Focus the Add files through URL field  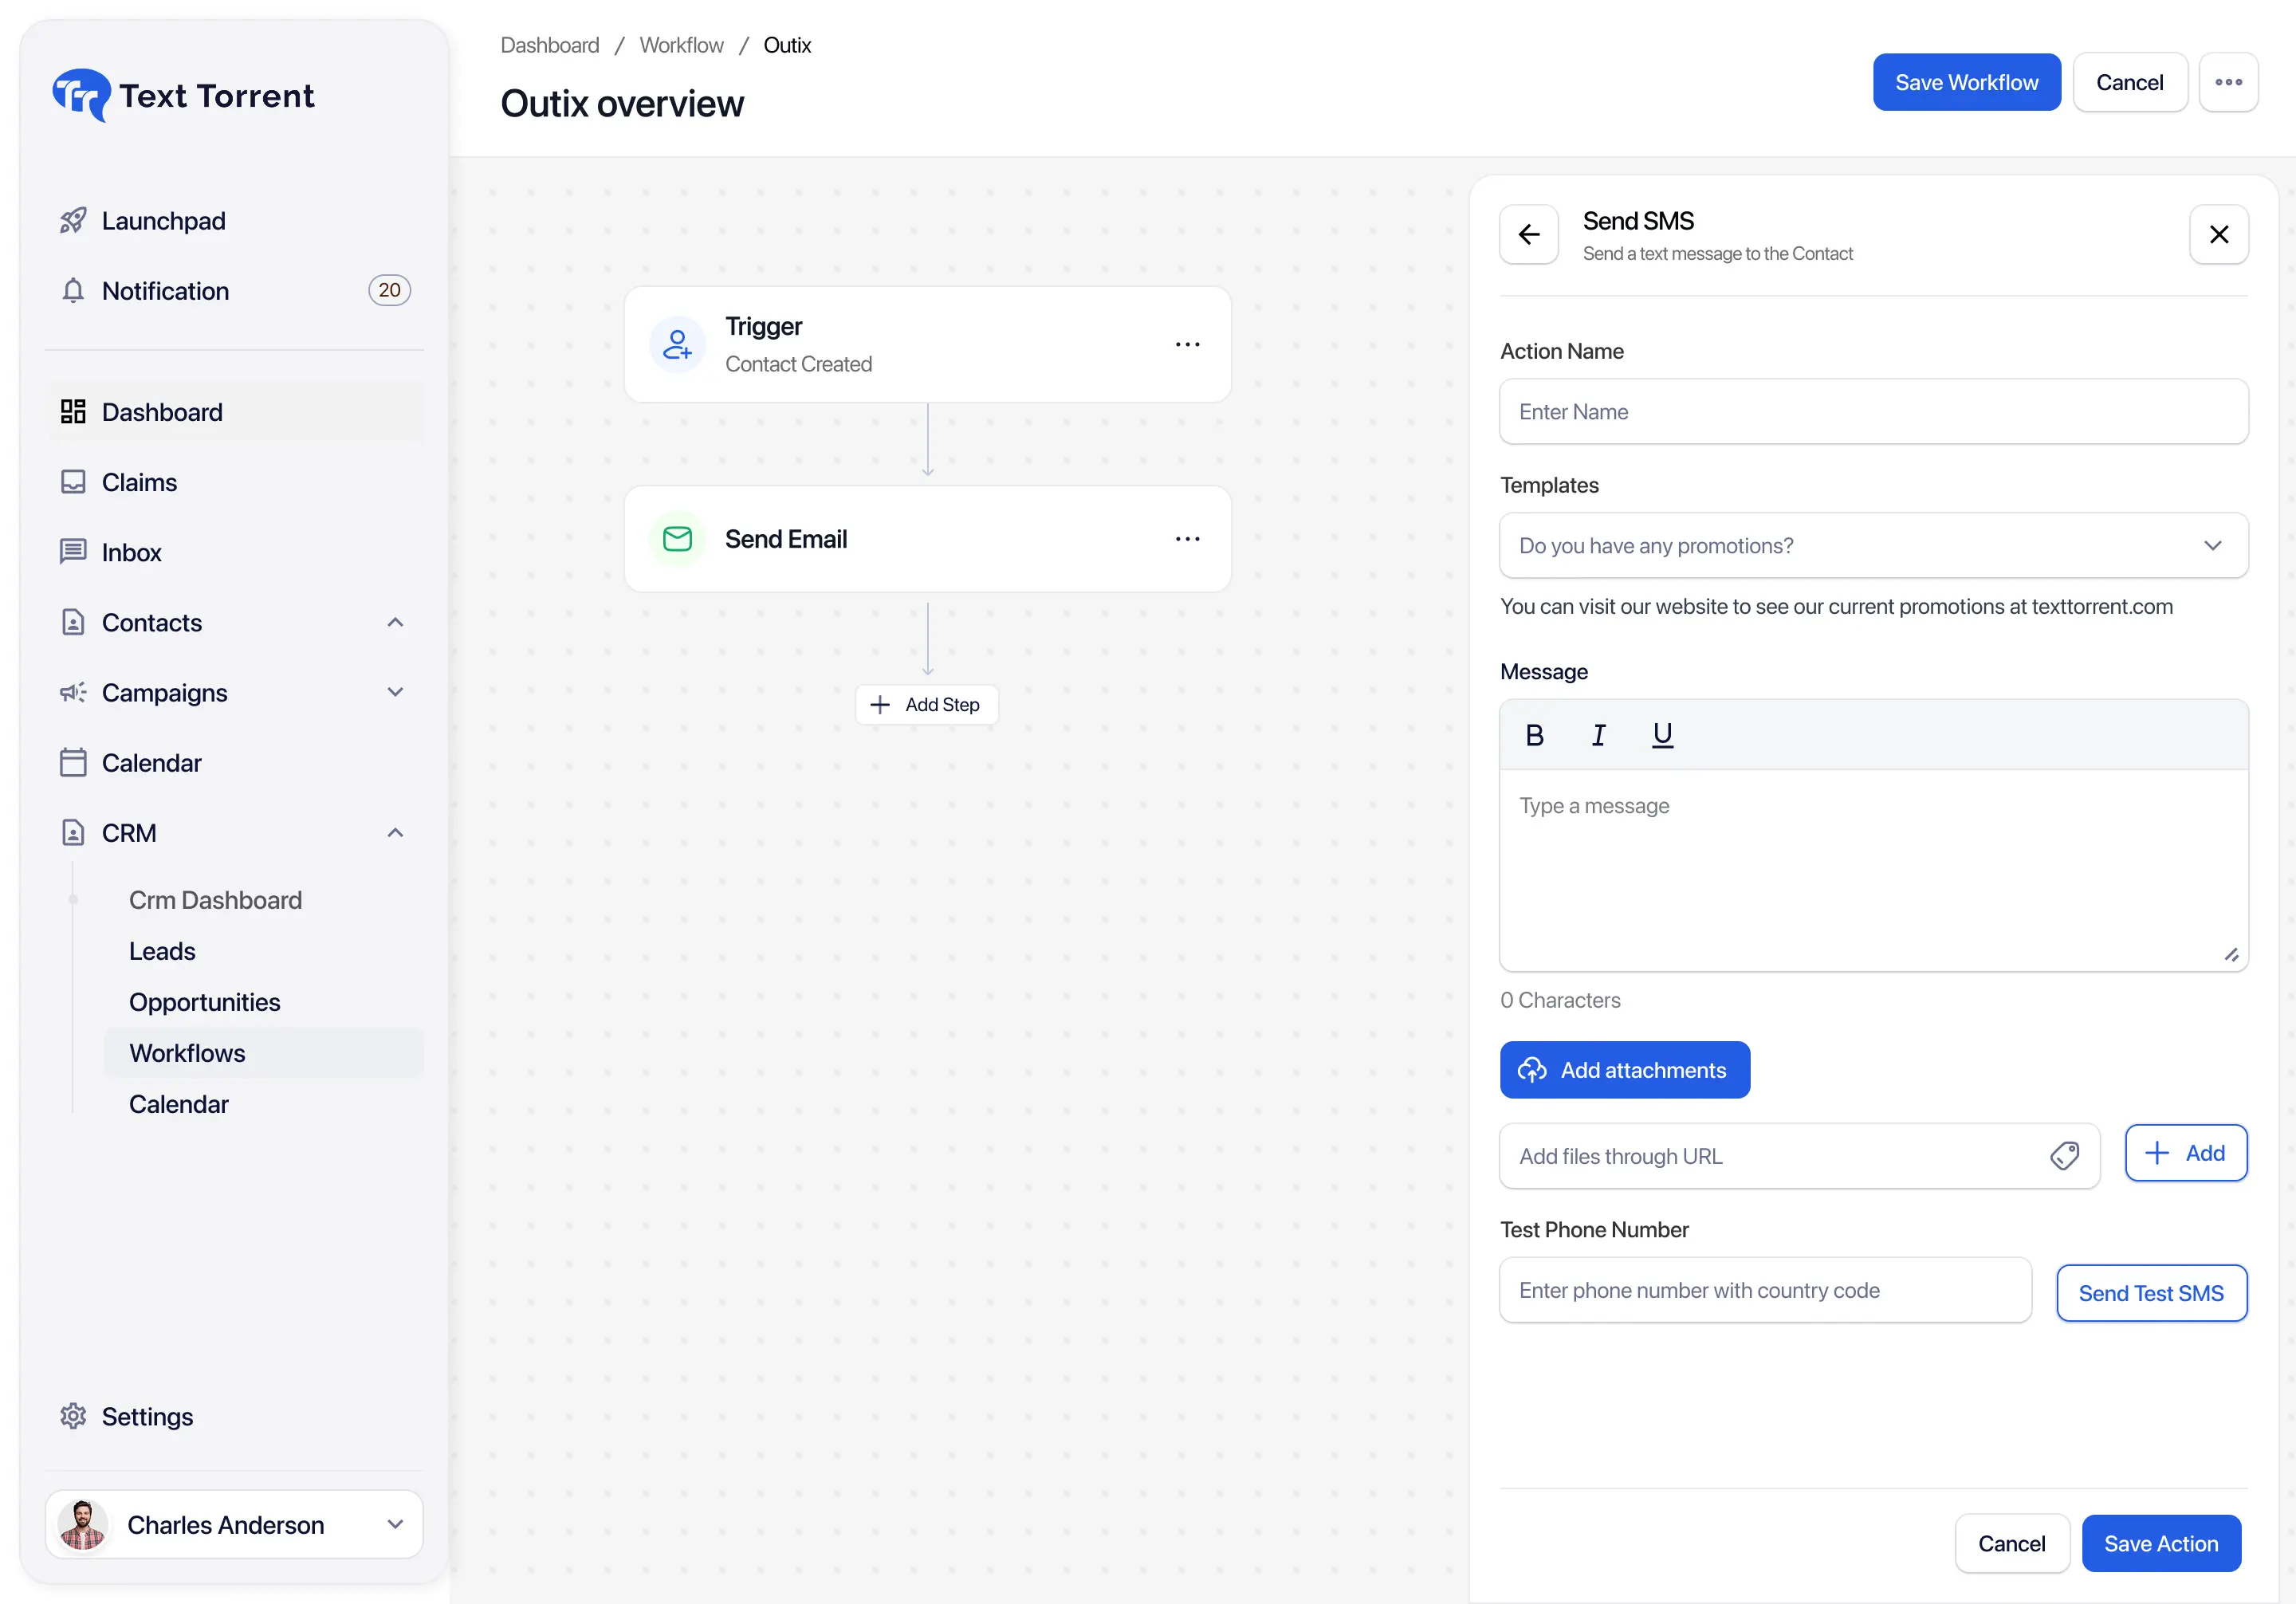(x=1799, y=1156)
